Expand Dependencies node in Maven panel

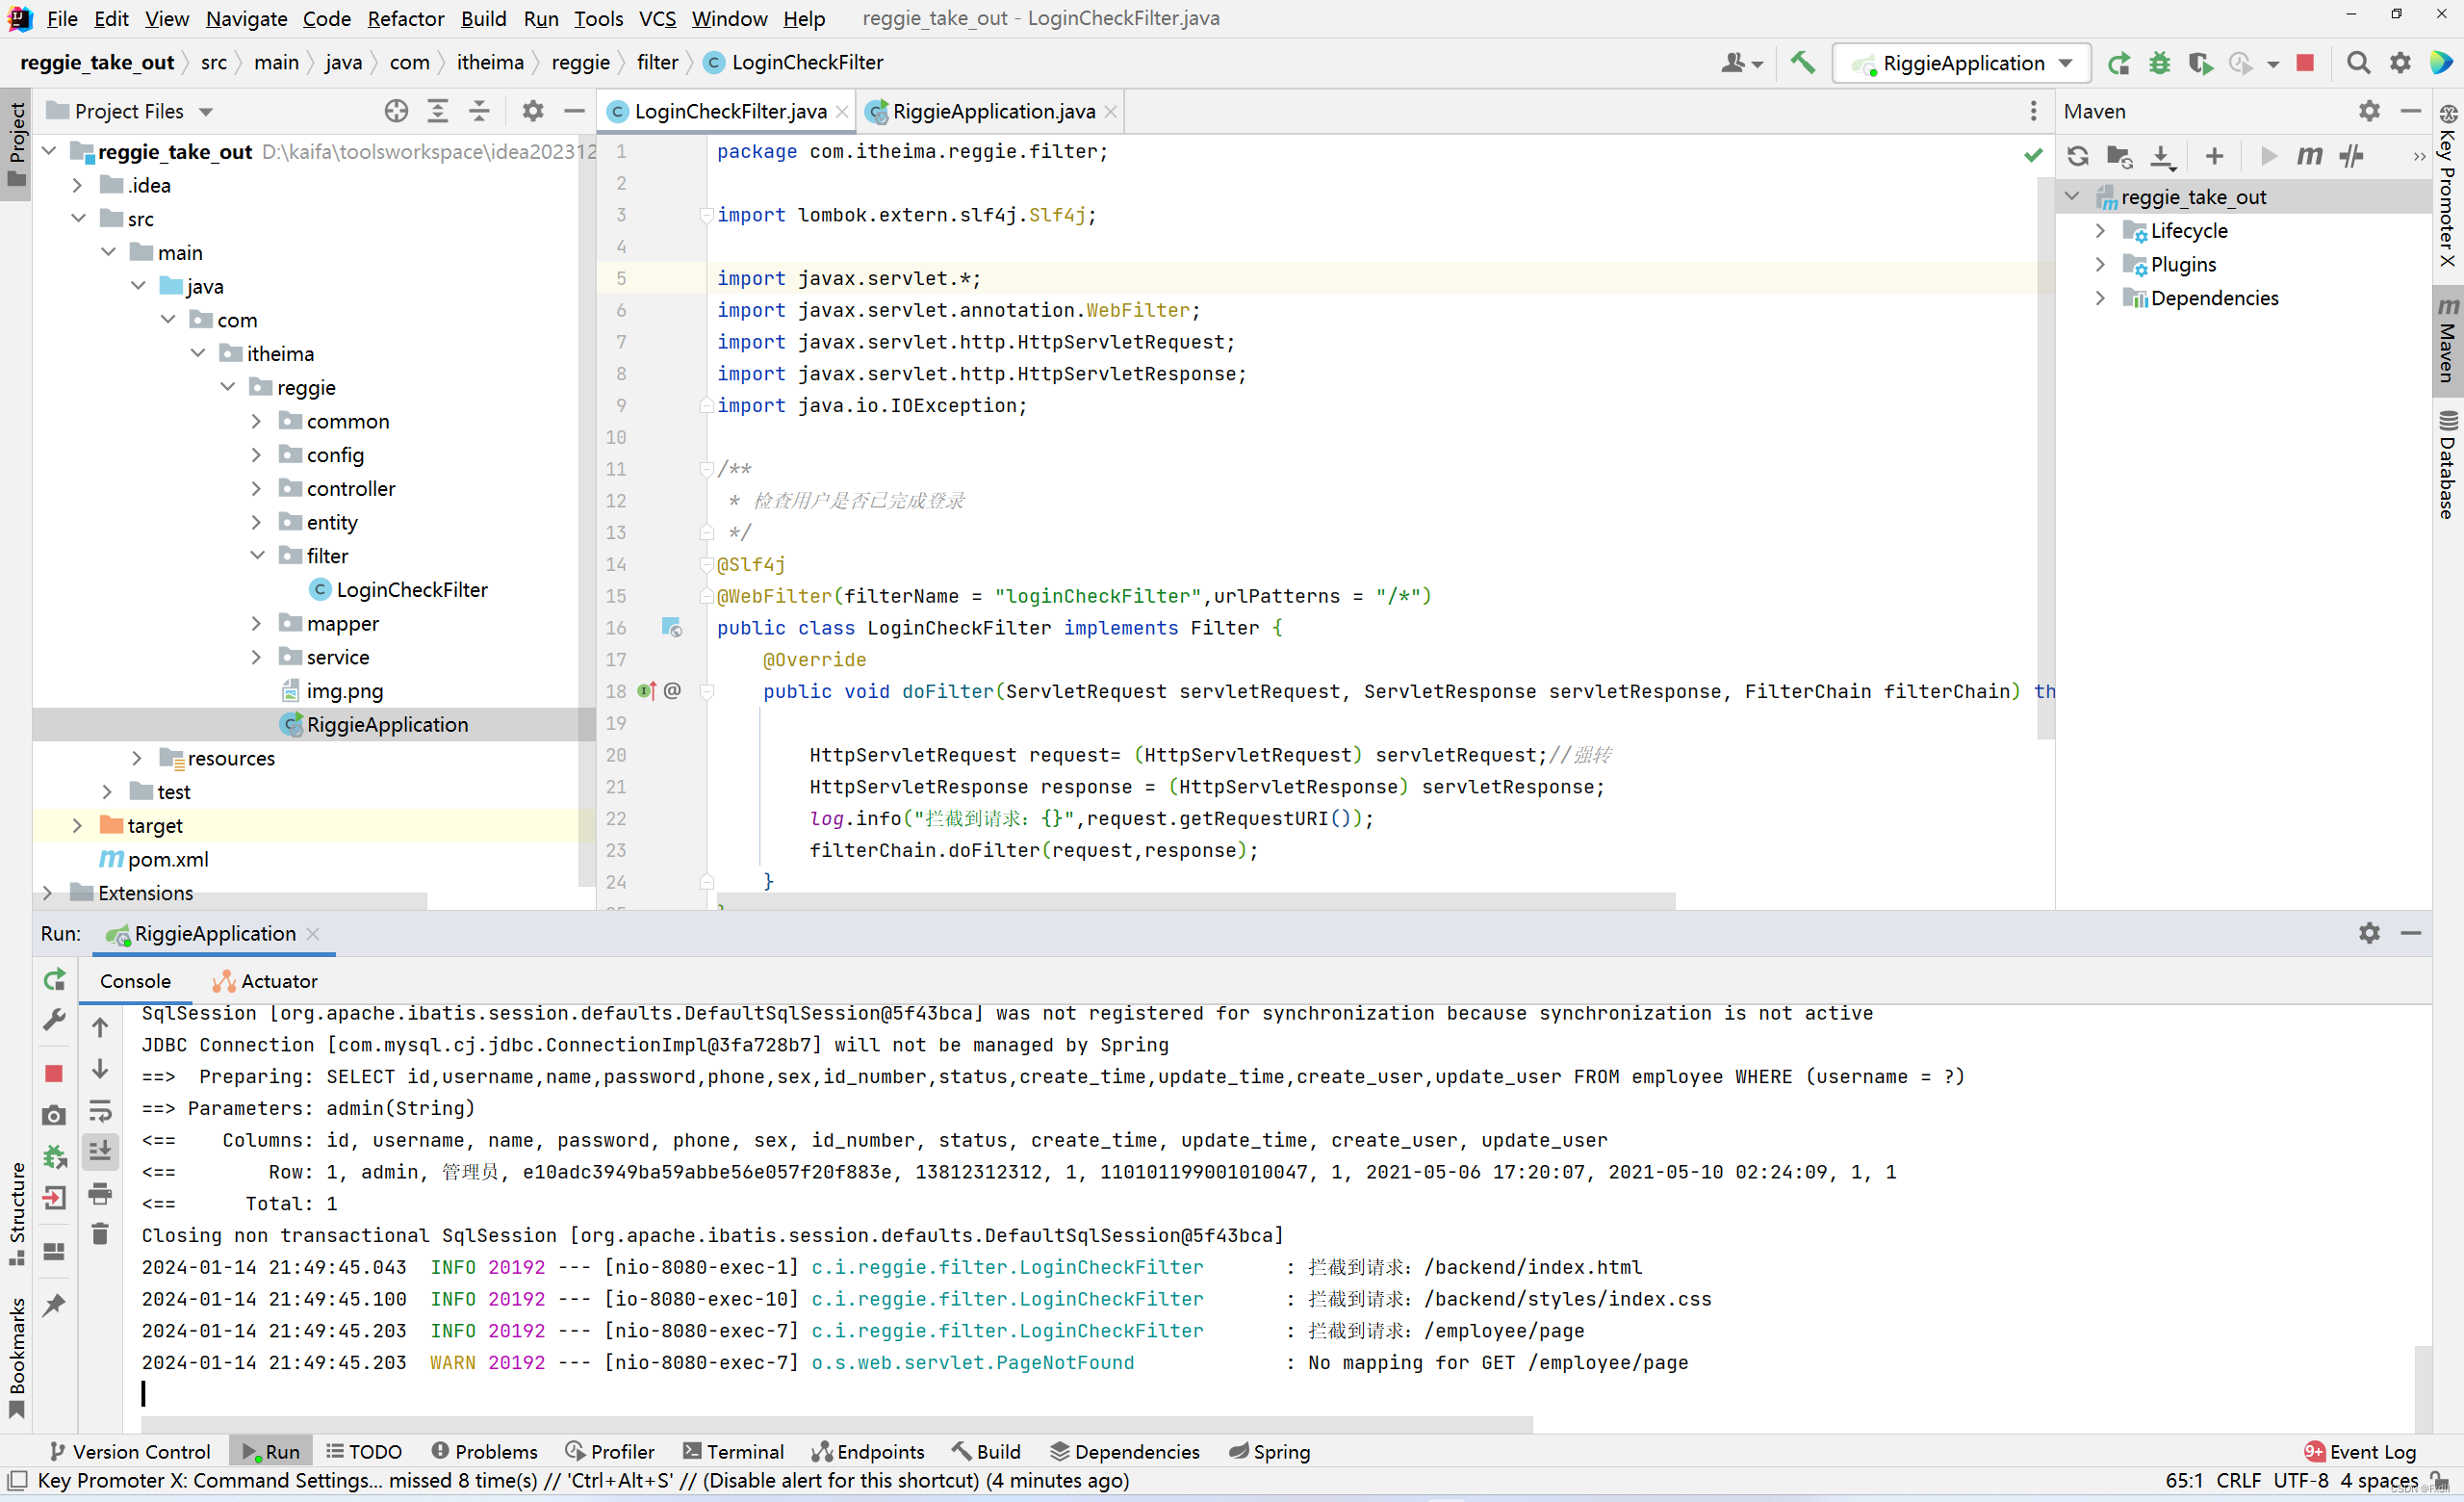[2100, 298]
